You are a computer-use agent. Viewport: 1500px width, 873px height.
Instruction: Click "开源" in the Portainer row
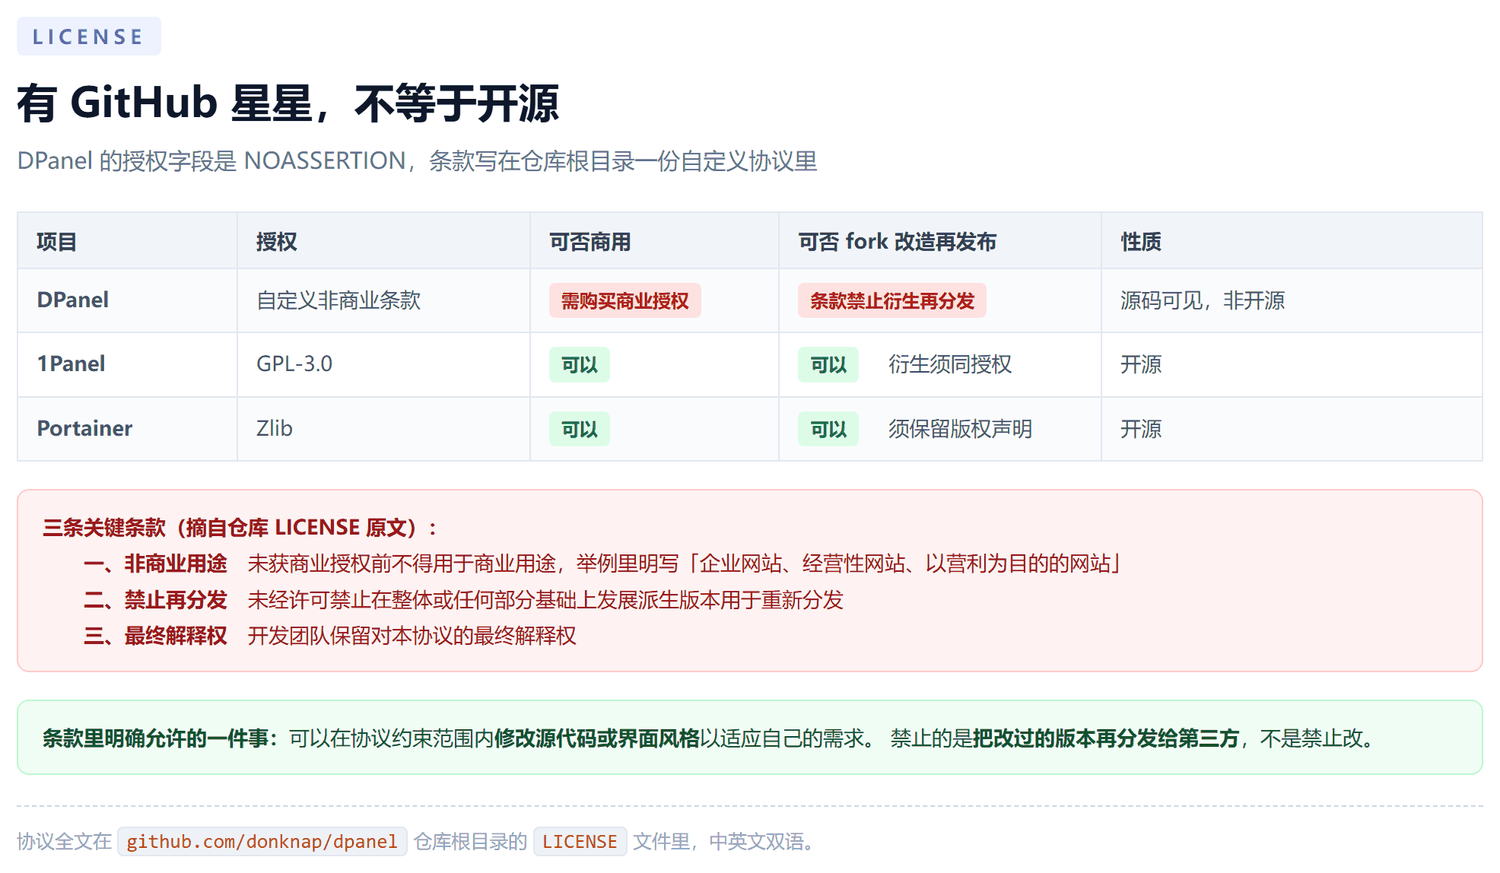(1141, 428)
